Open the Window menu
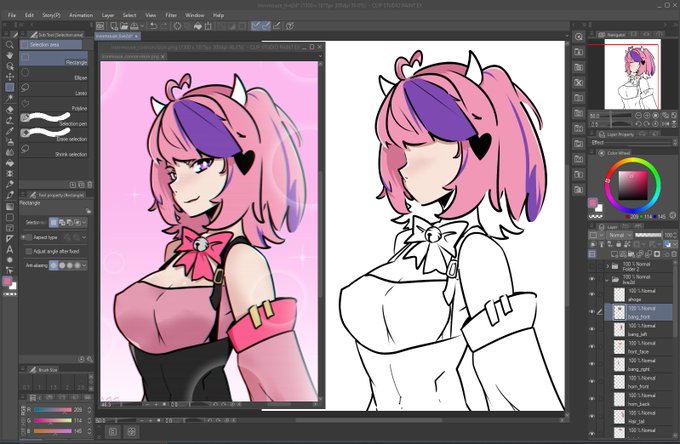 (x=195, y=15)
